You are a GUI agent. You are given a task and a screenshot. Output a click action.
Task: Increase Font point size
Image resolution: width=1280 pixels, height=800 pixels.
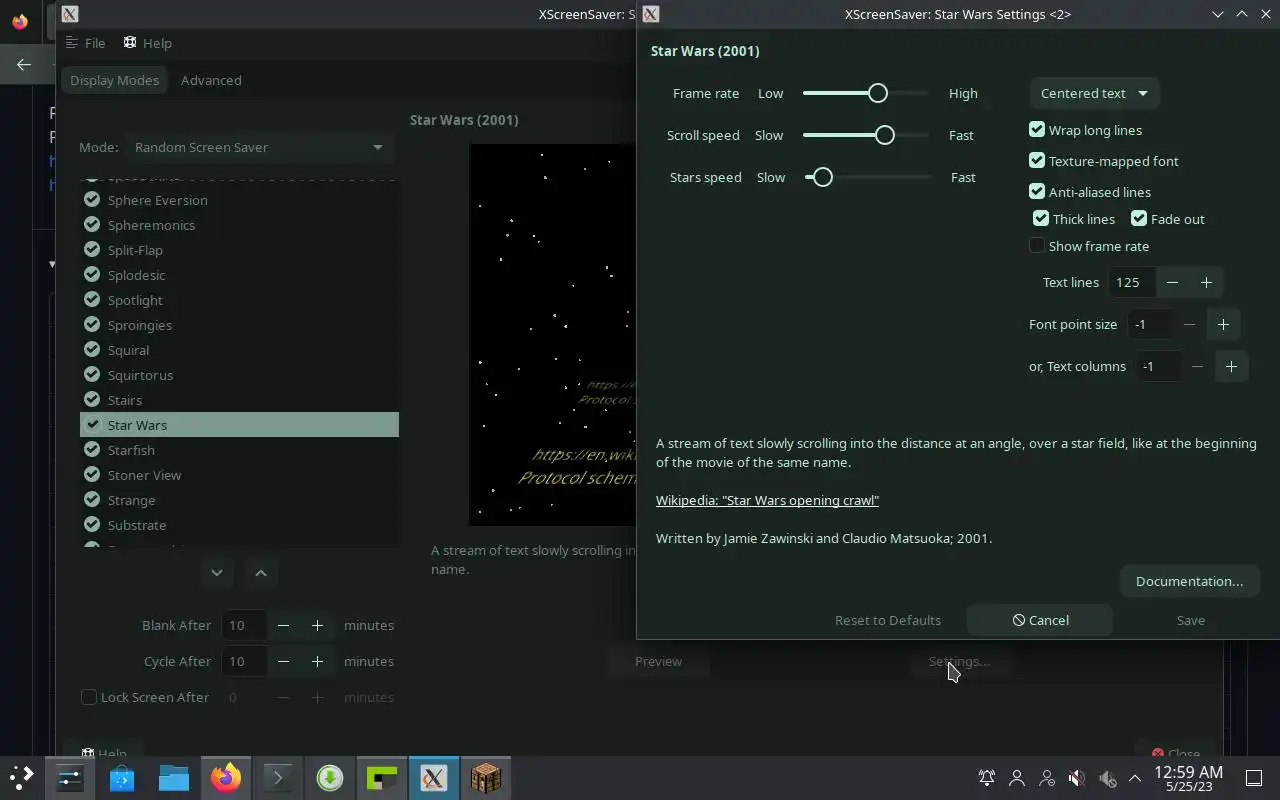click(1223, 324)
